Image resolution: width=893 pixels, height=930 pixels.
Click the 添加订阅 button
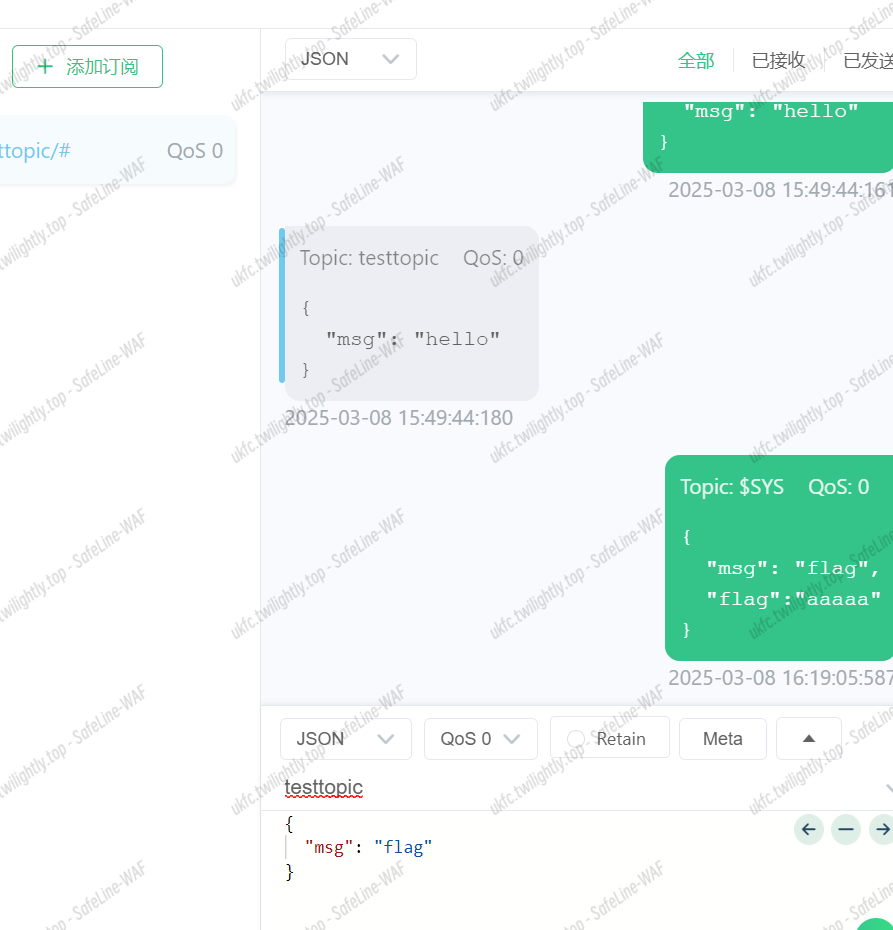click(87, 67)
